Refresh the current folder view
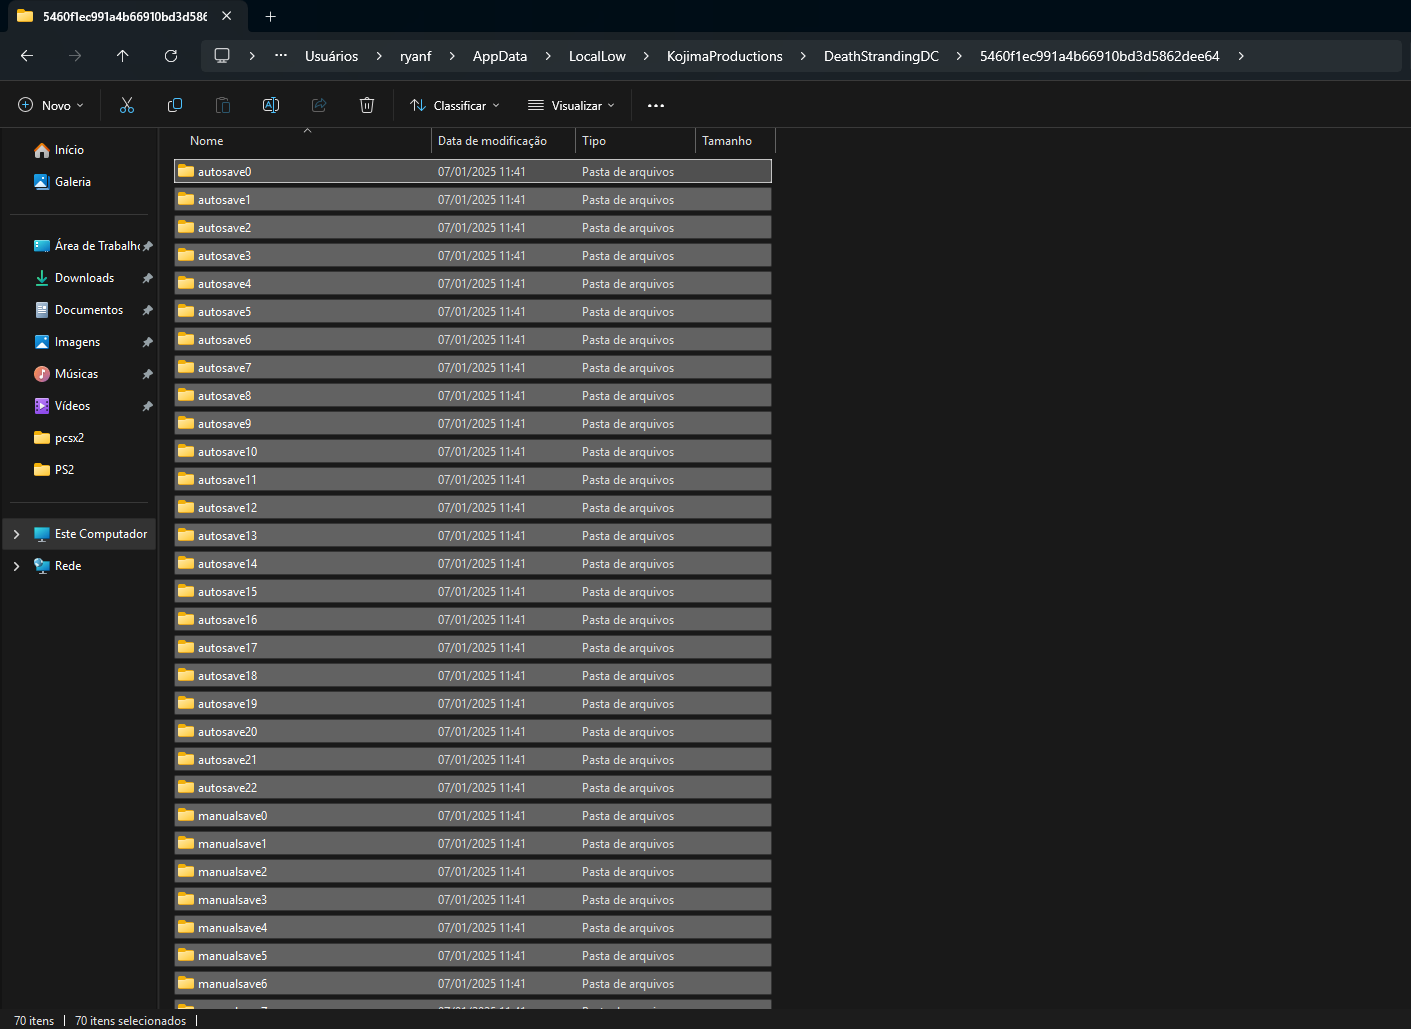Image resolution: width=1411 pixels, height=1029 pixels. click(171, 56)
